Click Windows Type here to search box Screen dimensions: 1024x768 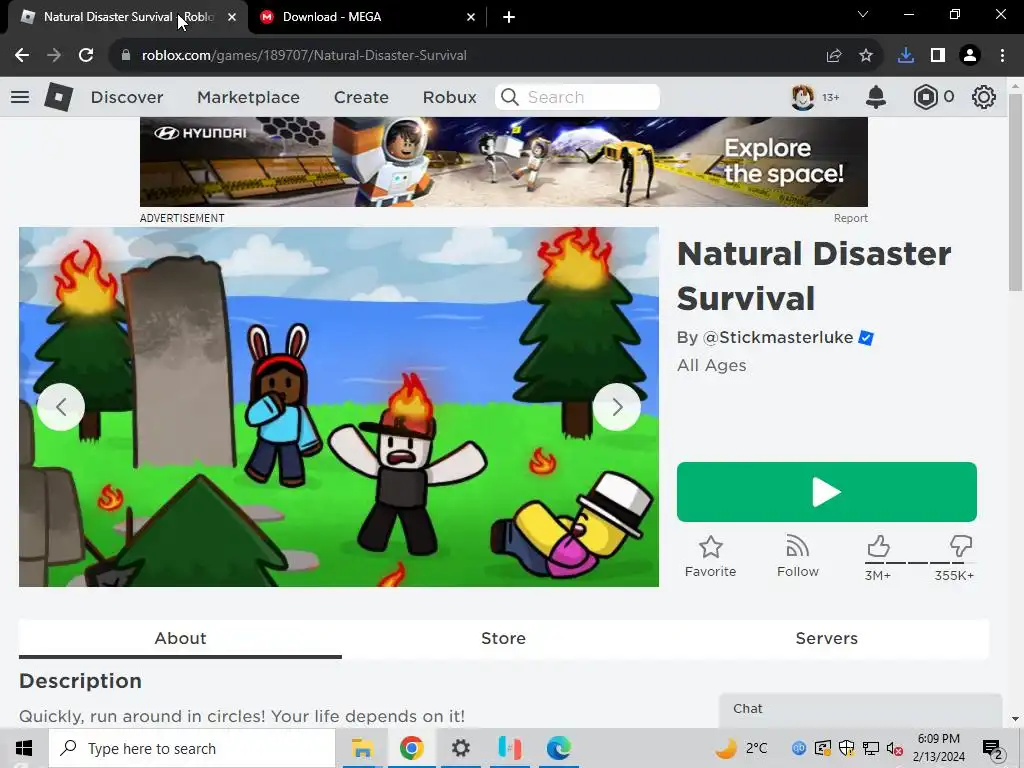click(192, 748)
